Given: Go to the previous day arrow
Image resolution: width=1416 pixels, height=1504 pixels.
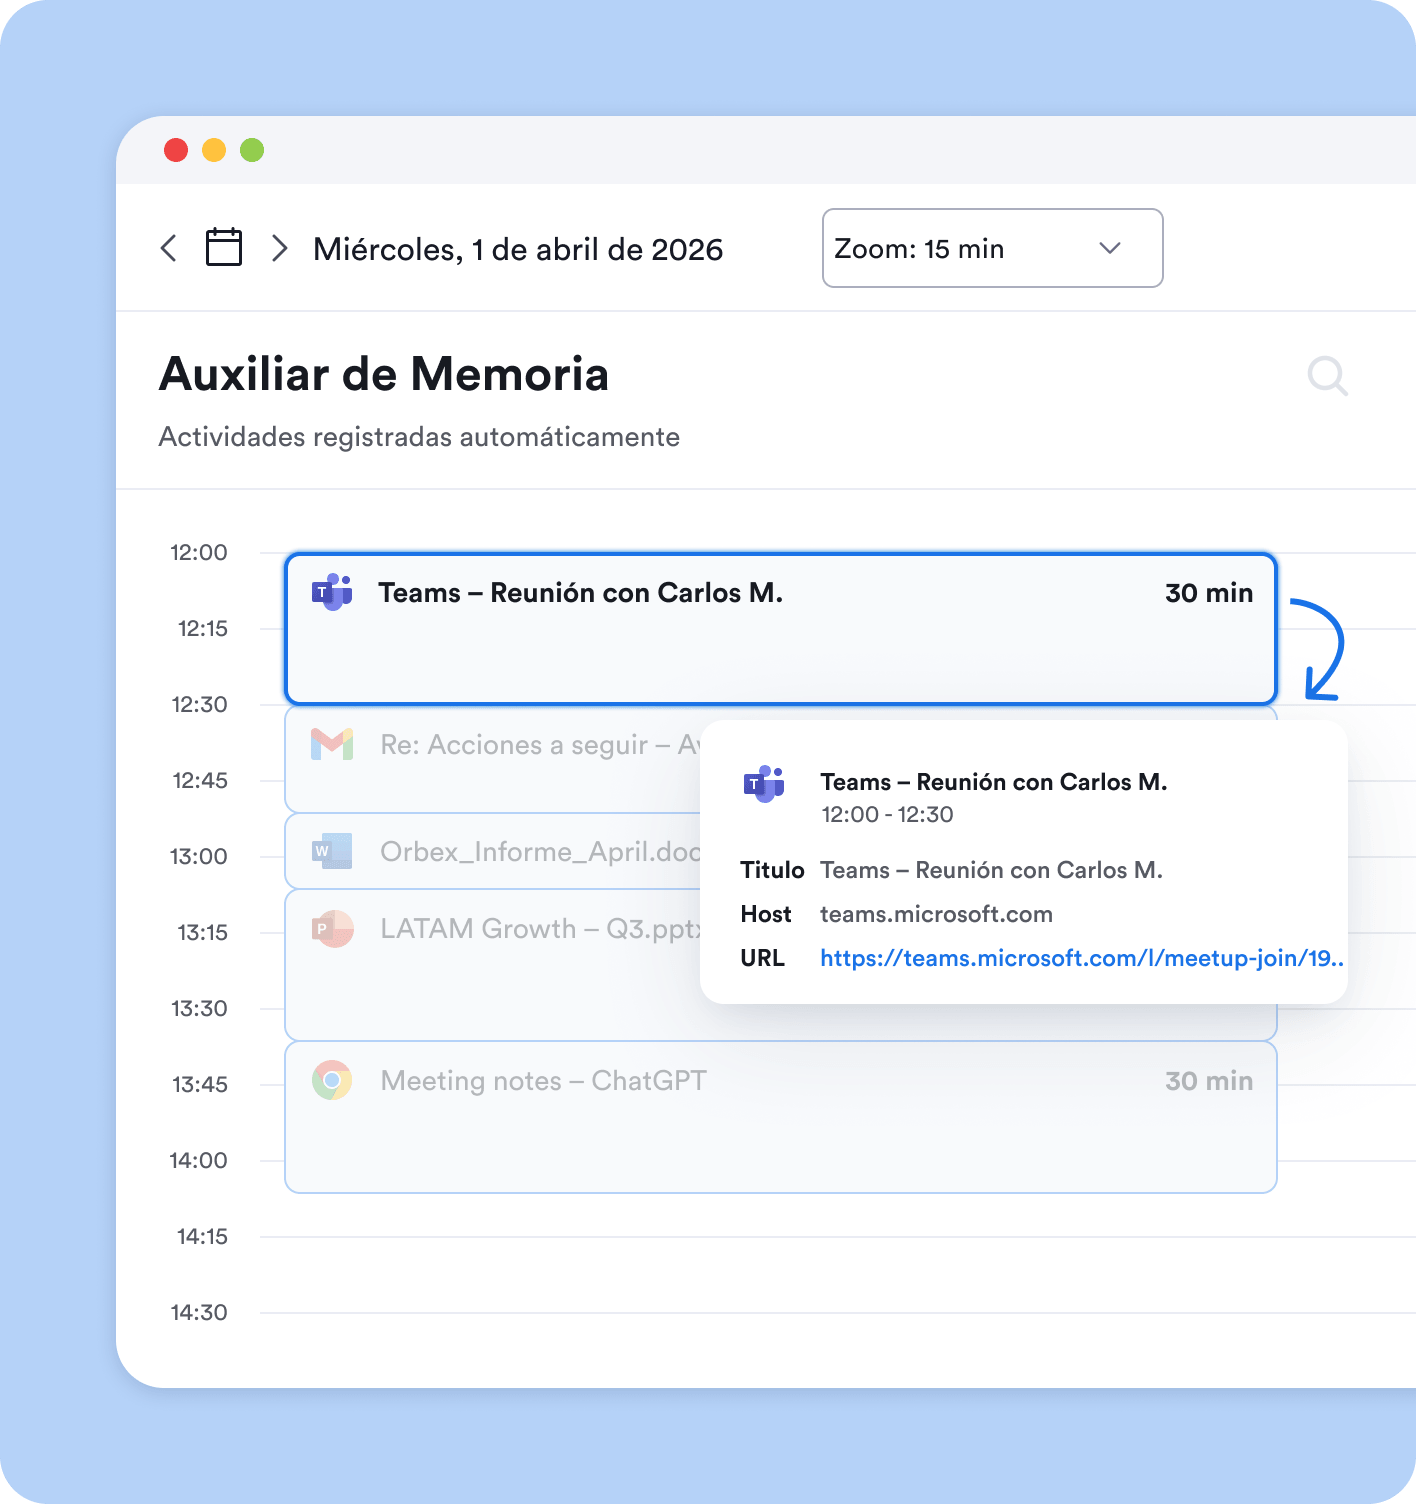Looking at the screenshot, I should 169,248.
